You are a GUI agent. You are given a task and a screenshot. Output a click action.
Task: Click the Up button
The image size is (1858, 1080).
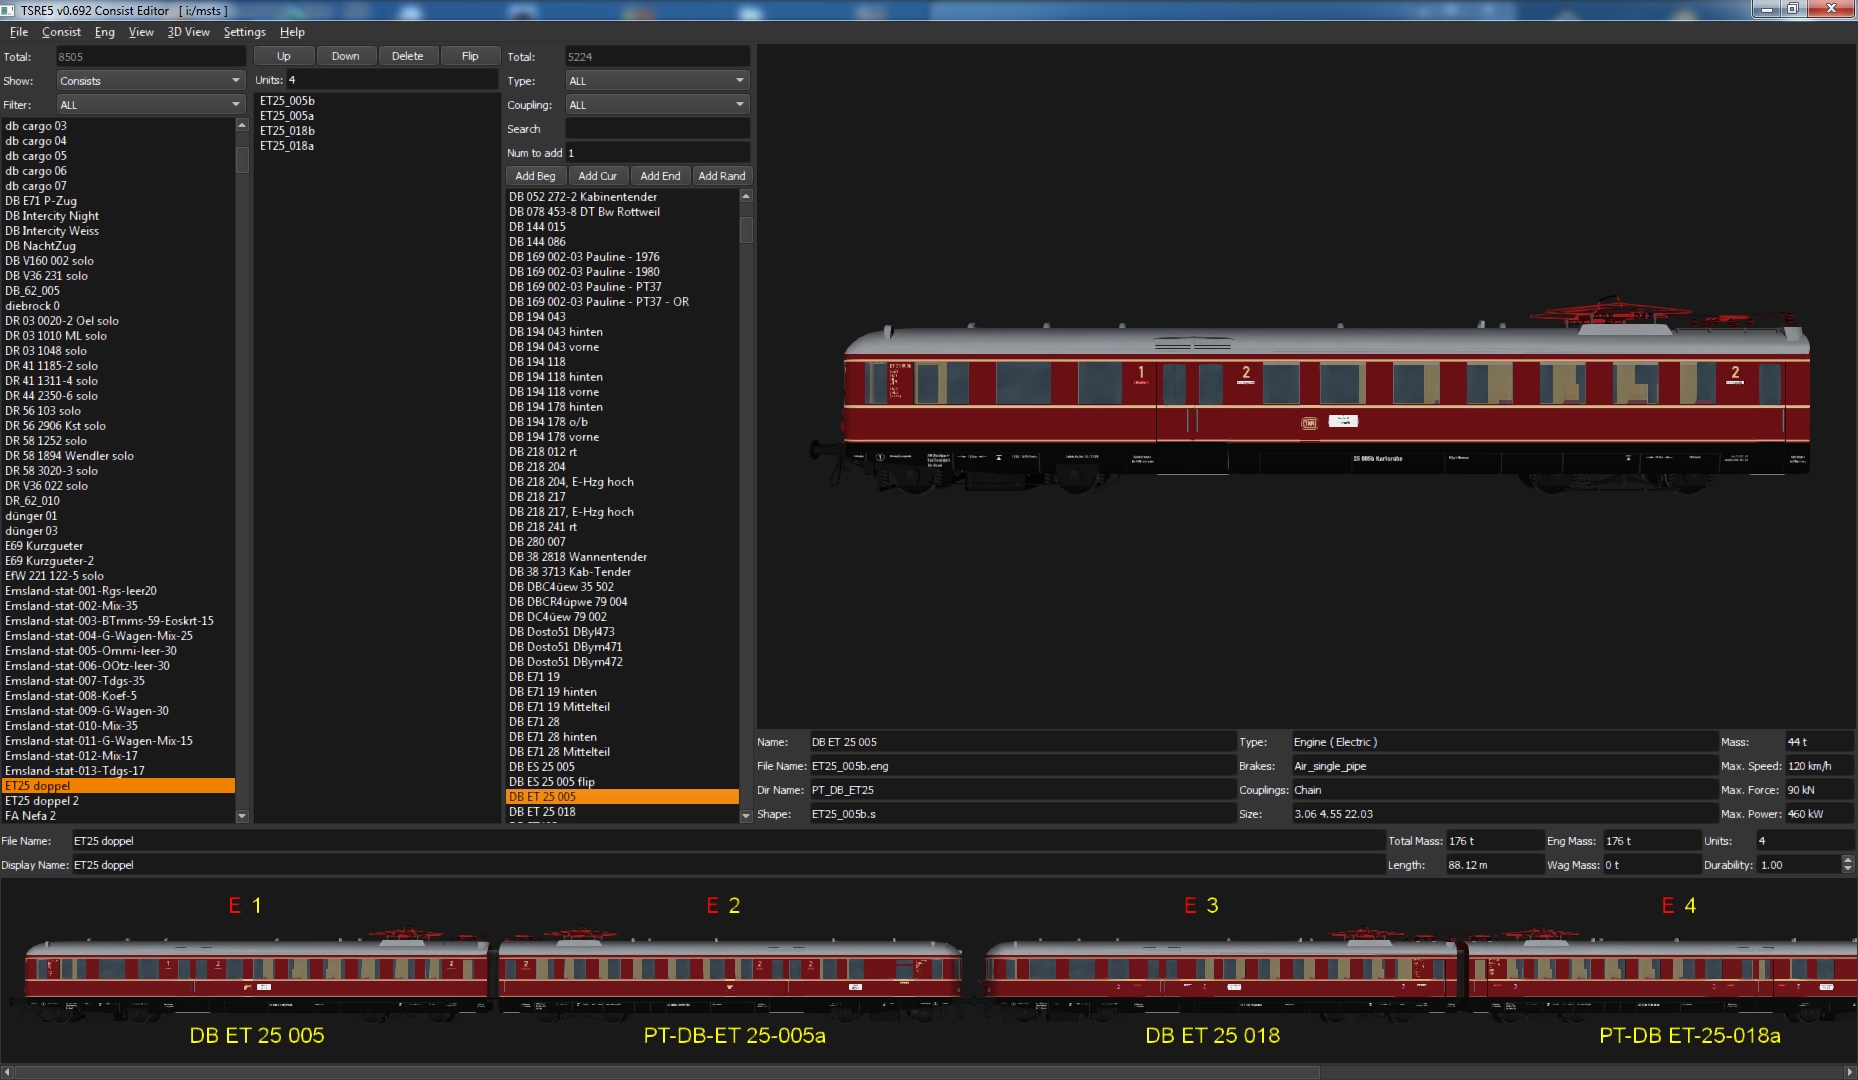pyautogui.click(x=284, y=56)
